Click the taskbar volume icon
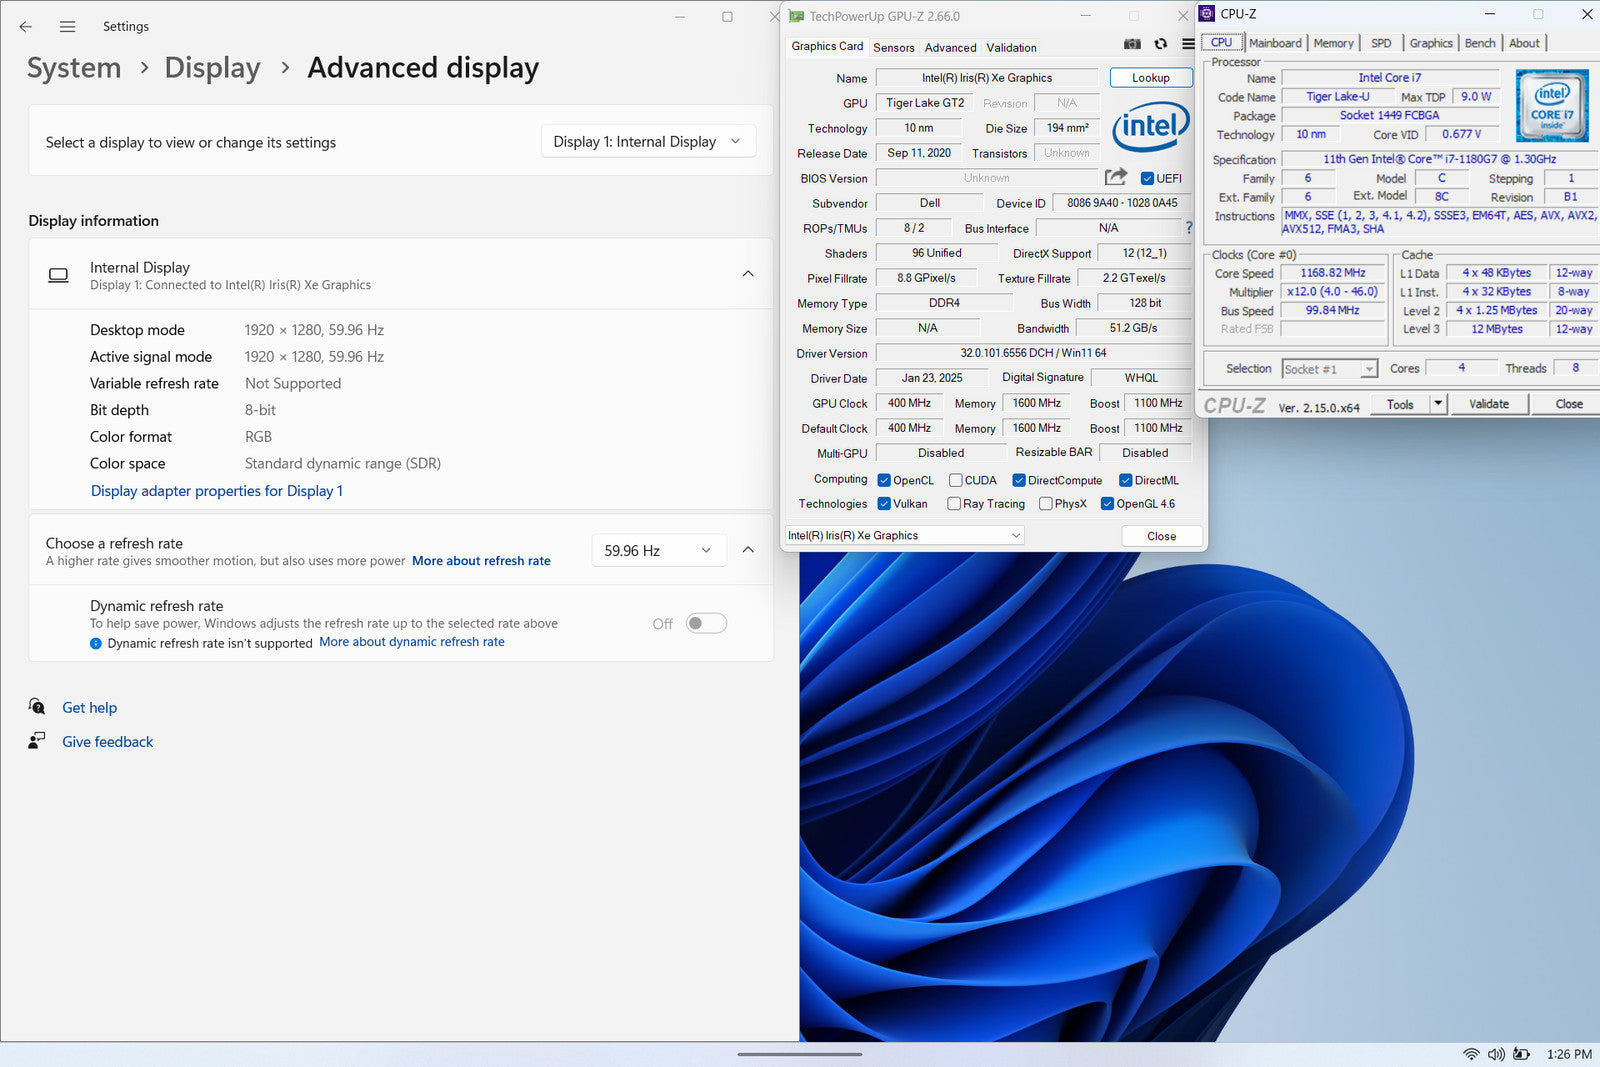The image size is (1600, 1067). 1496,1054
